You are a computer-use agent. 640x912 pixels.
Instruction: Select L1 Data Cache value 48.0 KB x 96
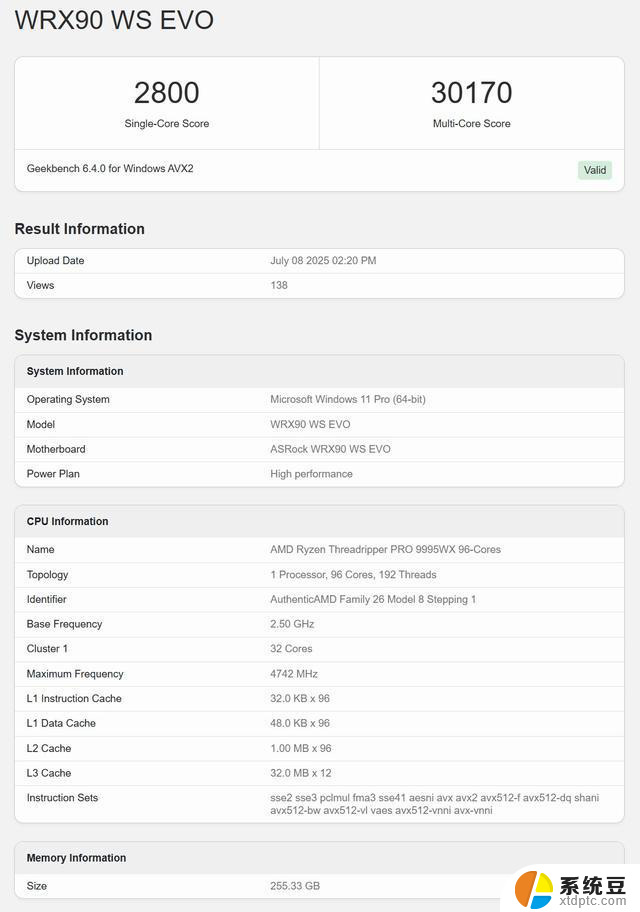300,723
